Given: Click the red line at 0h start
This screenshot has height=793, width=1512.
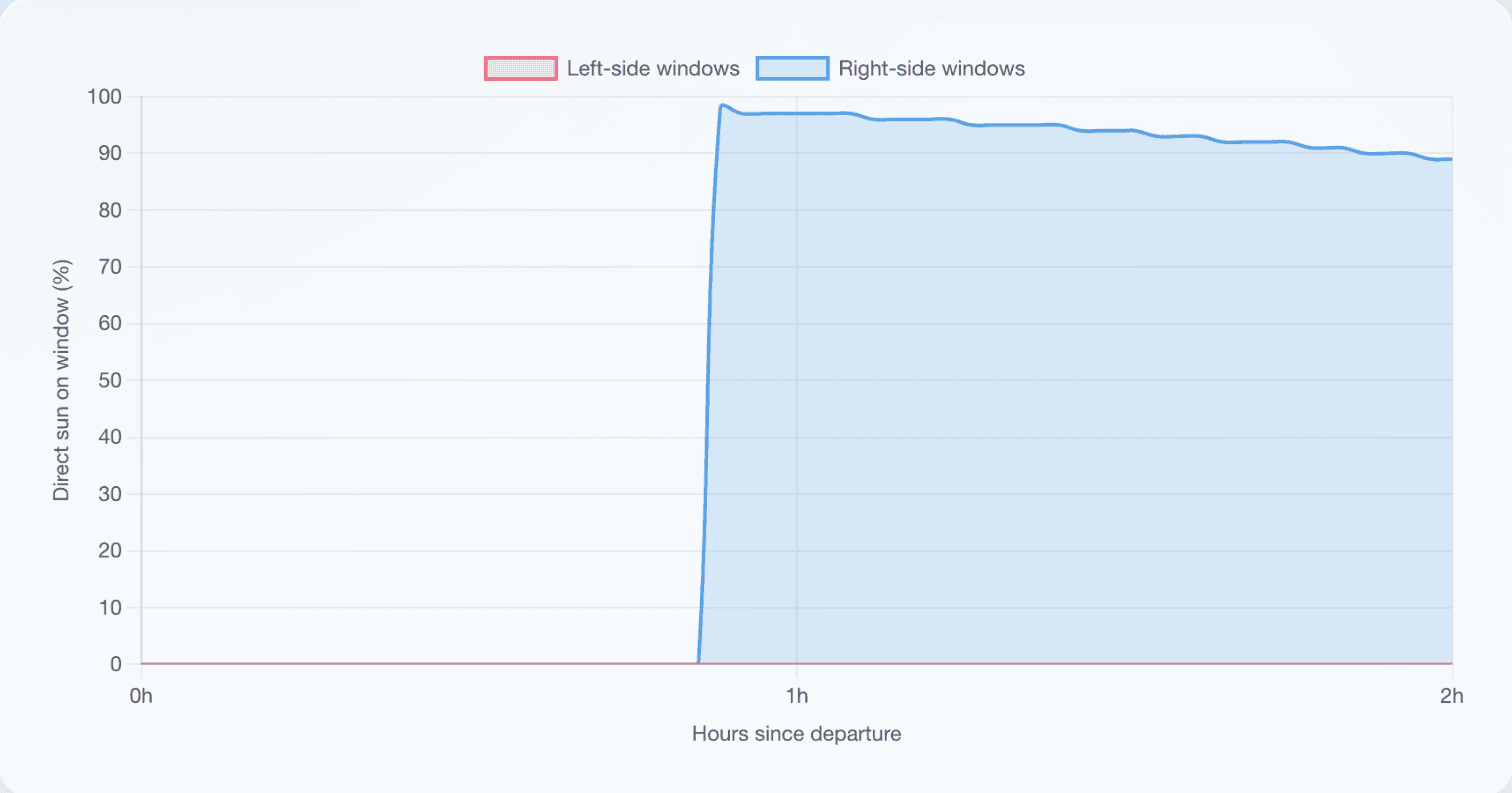Looking at the screenshot, I should pyautogui.click(x=143, y=663).
